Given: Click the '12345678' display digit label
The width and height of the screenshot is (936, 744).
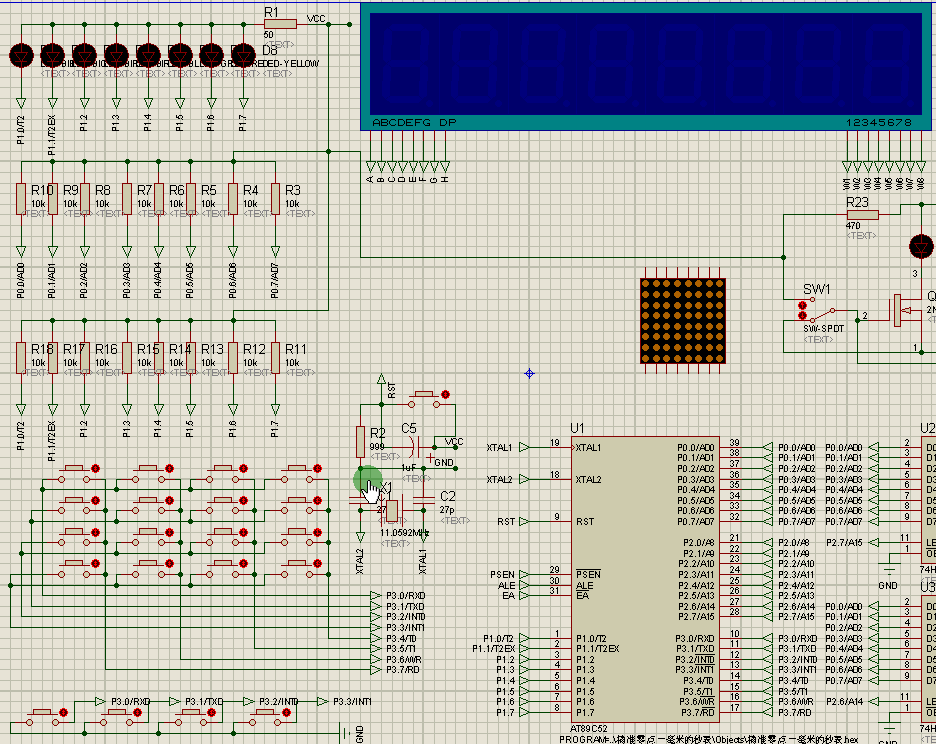Looking at the screenshot, I should point(879,122).
